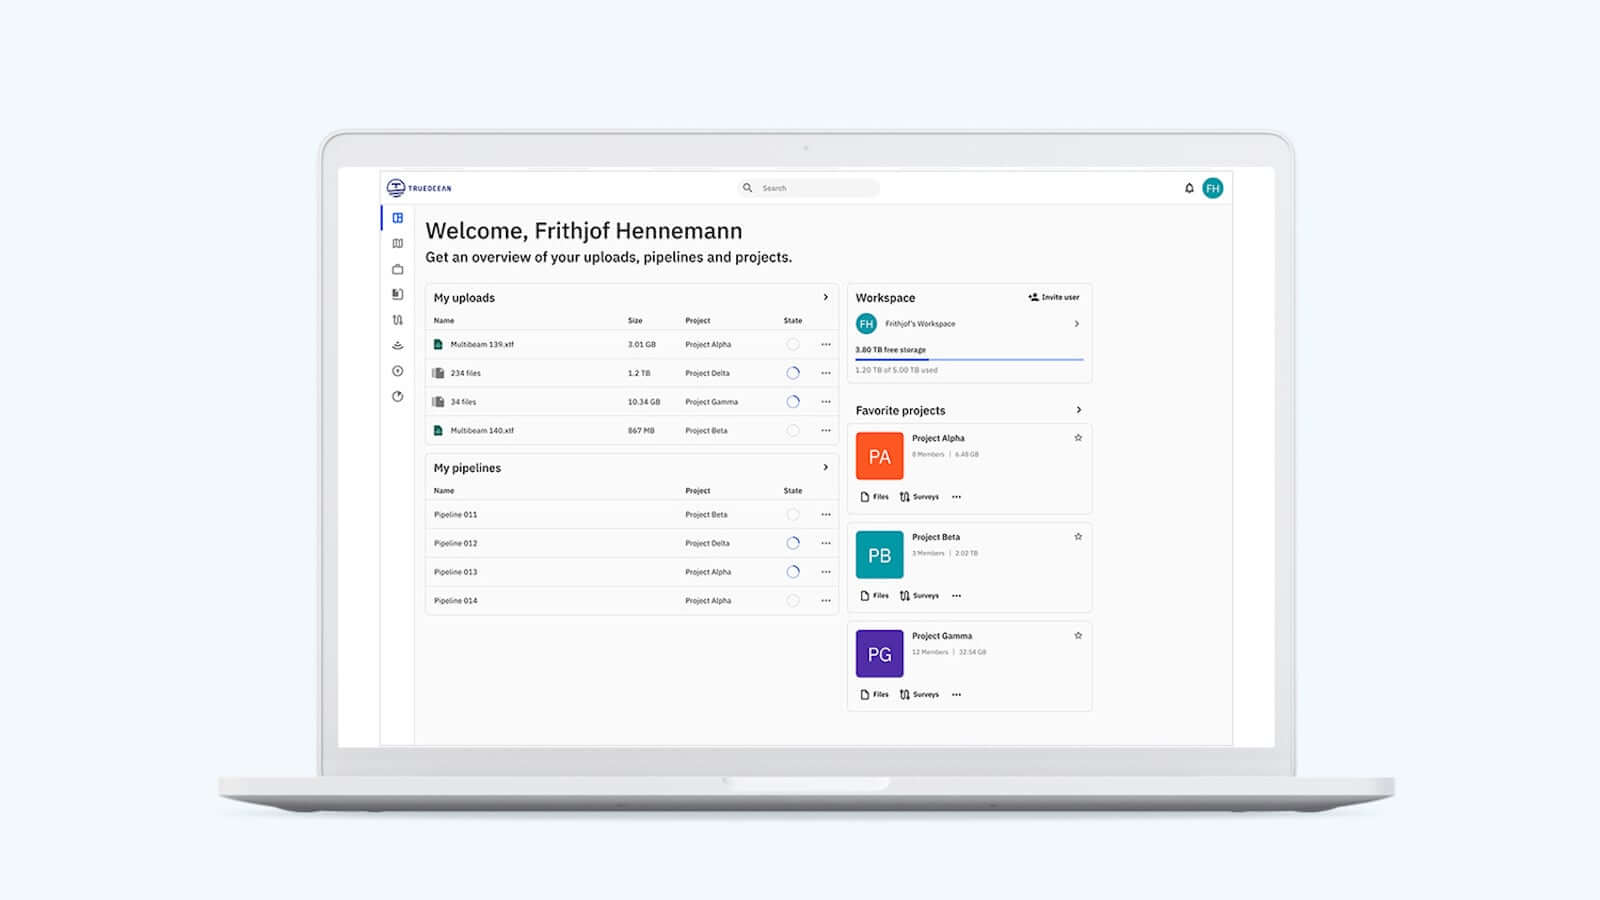Open Surveys of Project Beta

920,596
